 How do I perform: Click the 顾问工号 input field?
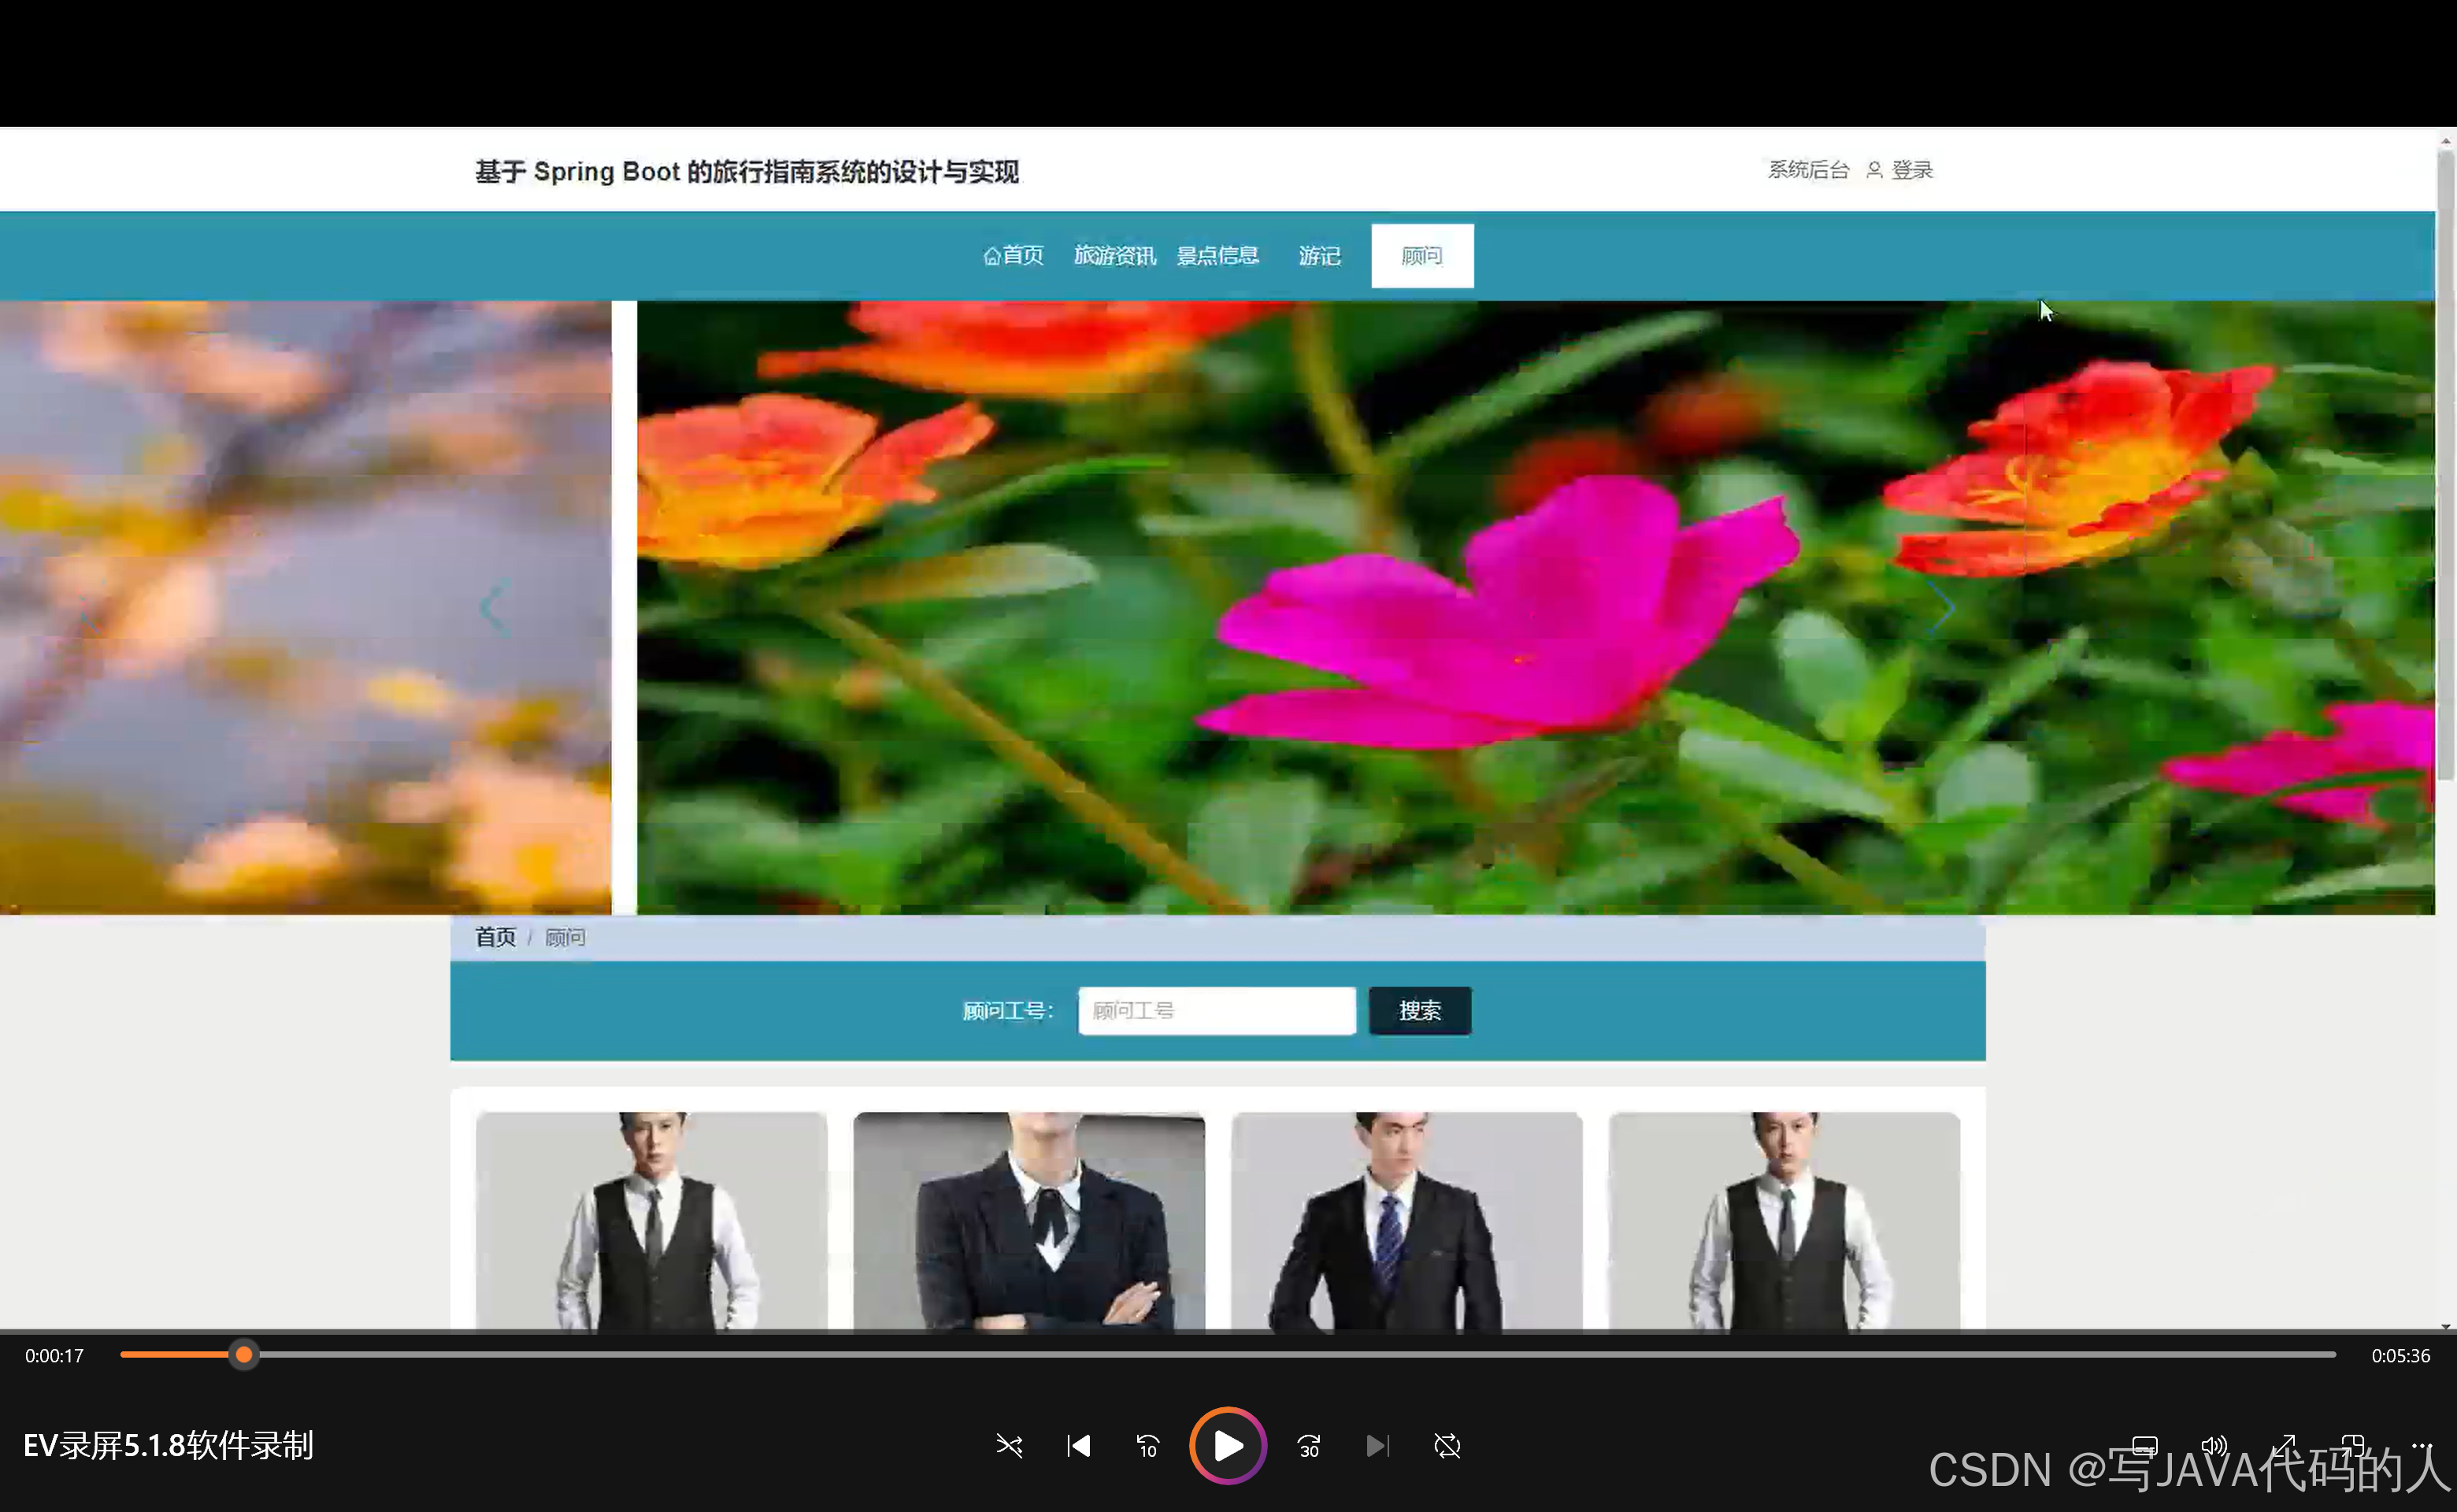(1216, 1011)
